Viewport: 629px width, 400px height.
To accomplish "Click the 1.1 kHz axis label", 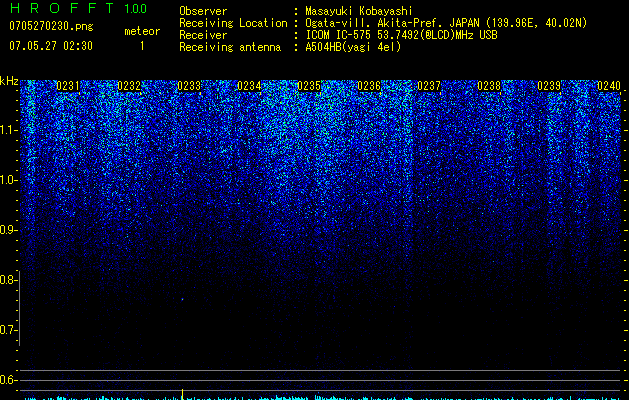I will pos(8,130).
